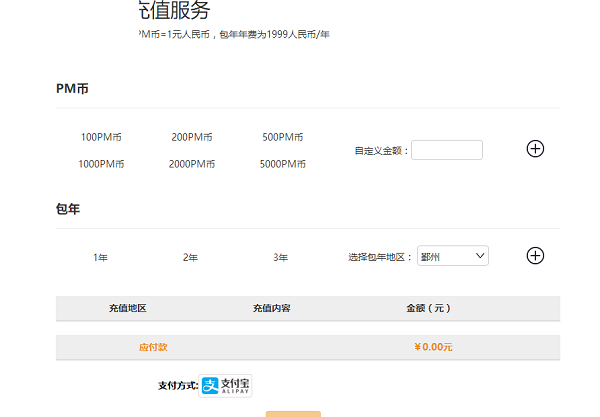This screenshot has width=600, height=417.
Task: Choose the 1000PM币 amount
Action: click(x=101, y=164)
